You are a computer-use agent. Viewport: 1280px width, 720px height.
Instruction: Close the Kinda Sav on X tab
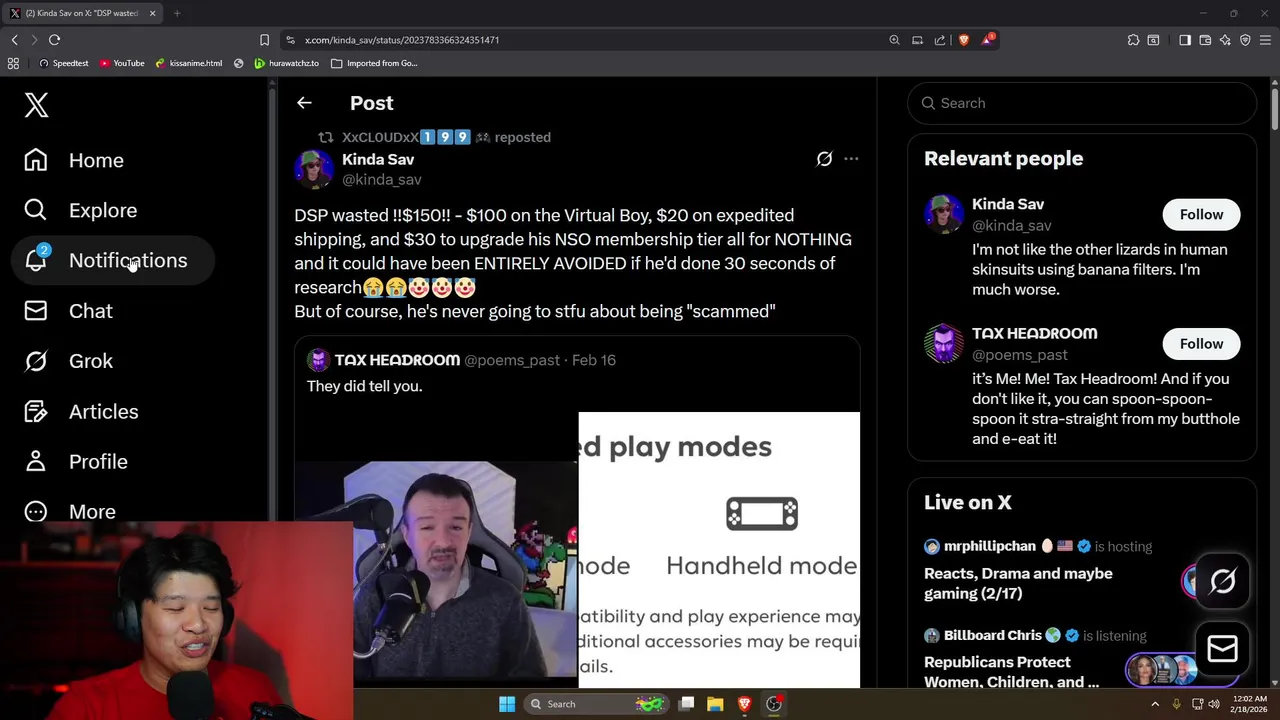[x=152, y=13]
